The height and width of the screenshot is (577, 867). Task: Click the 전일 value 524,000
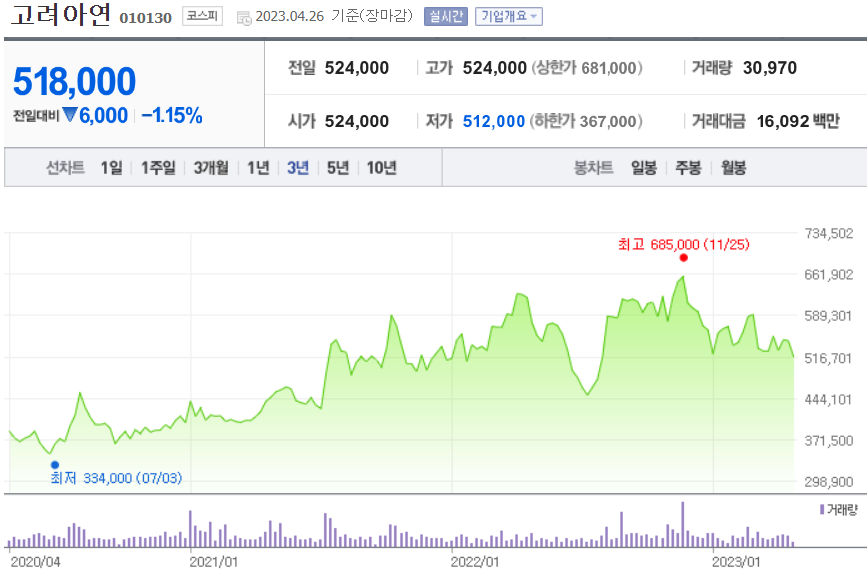(357, 68)
